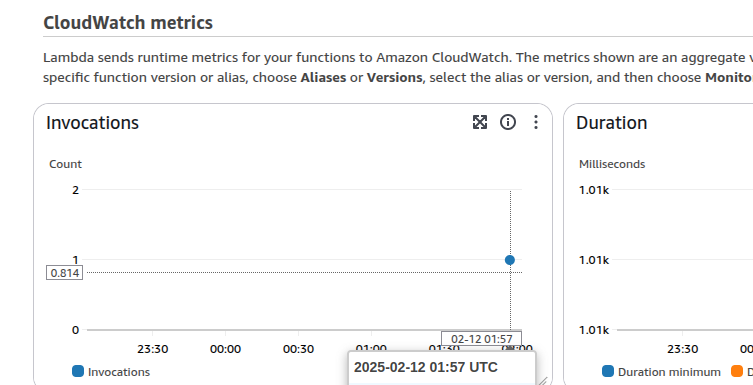The height and width of the screenshot is (385, 753).
Task: Click the Duration widget title
Action: (611, 123)
